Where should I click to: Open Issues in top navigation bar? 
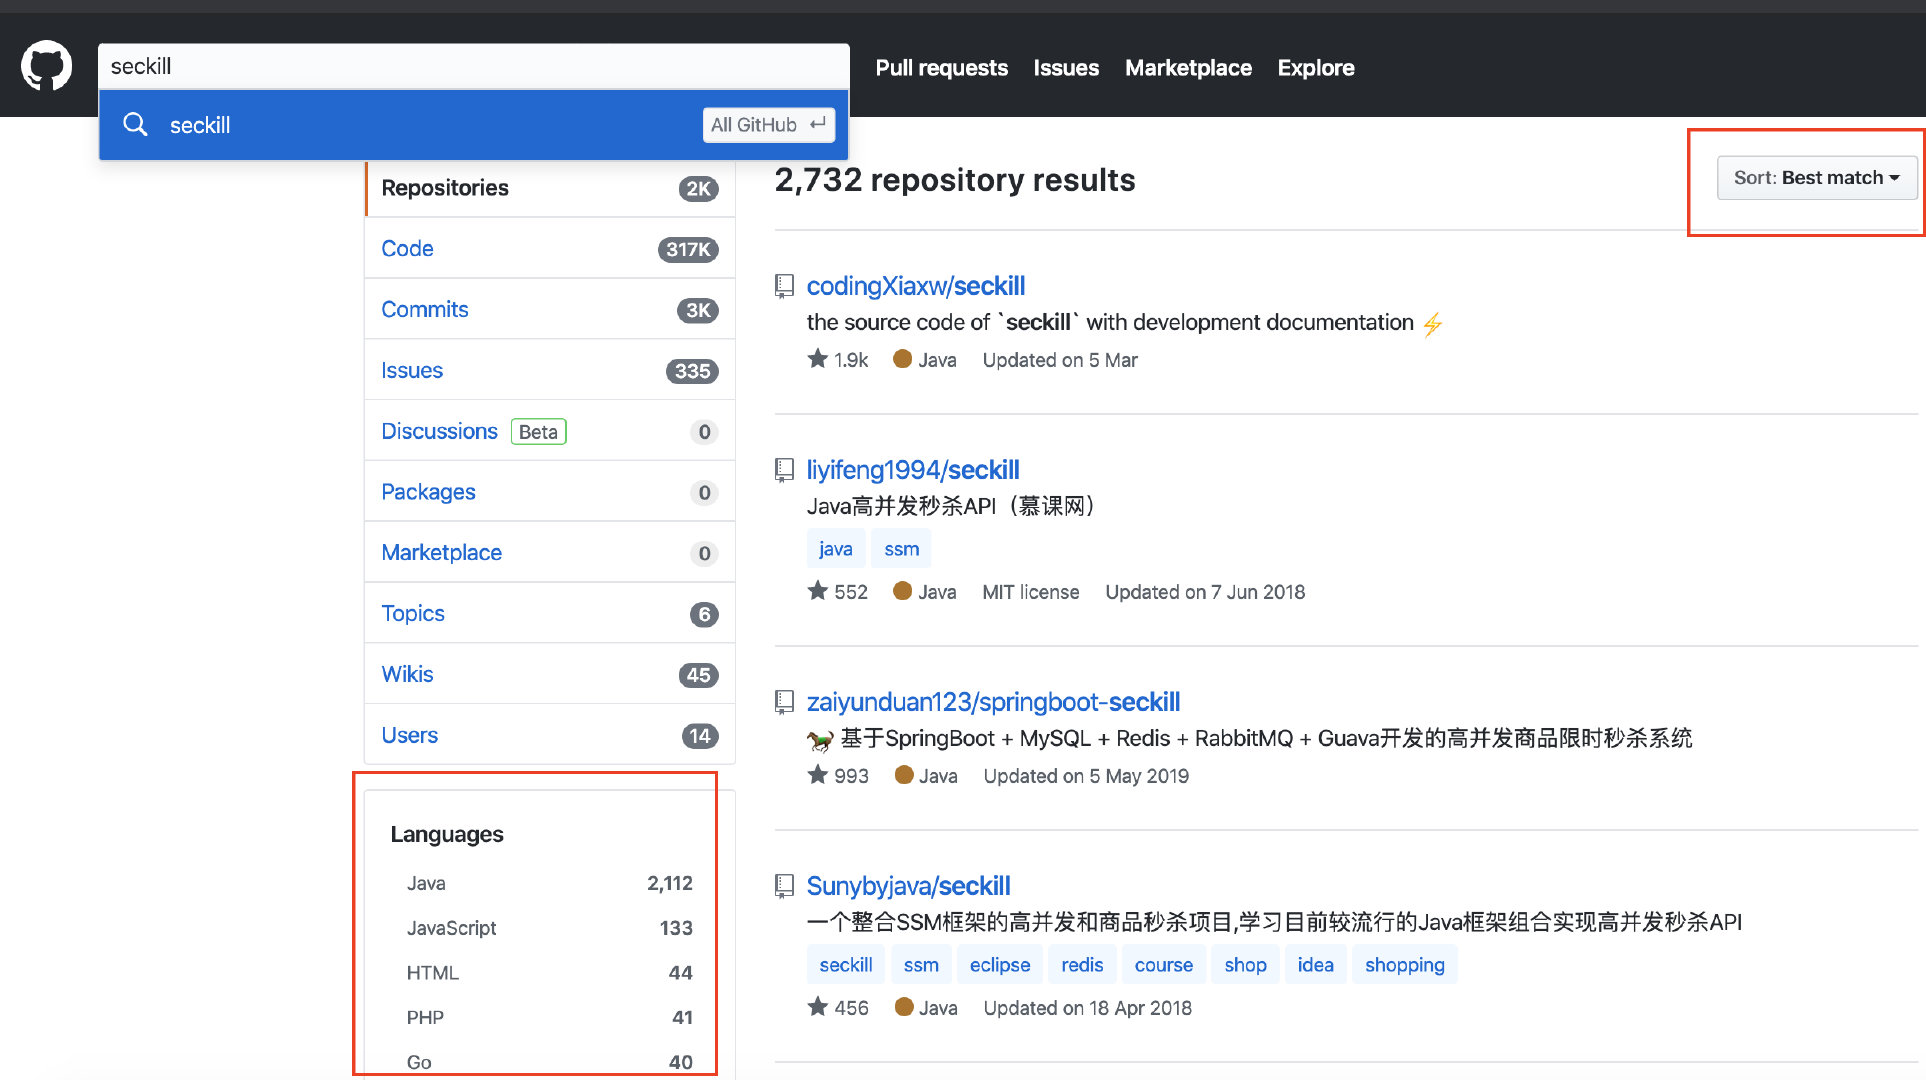coord(1066,68)
